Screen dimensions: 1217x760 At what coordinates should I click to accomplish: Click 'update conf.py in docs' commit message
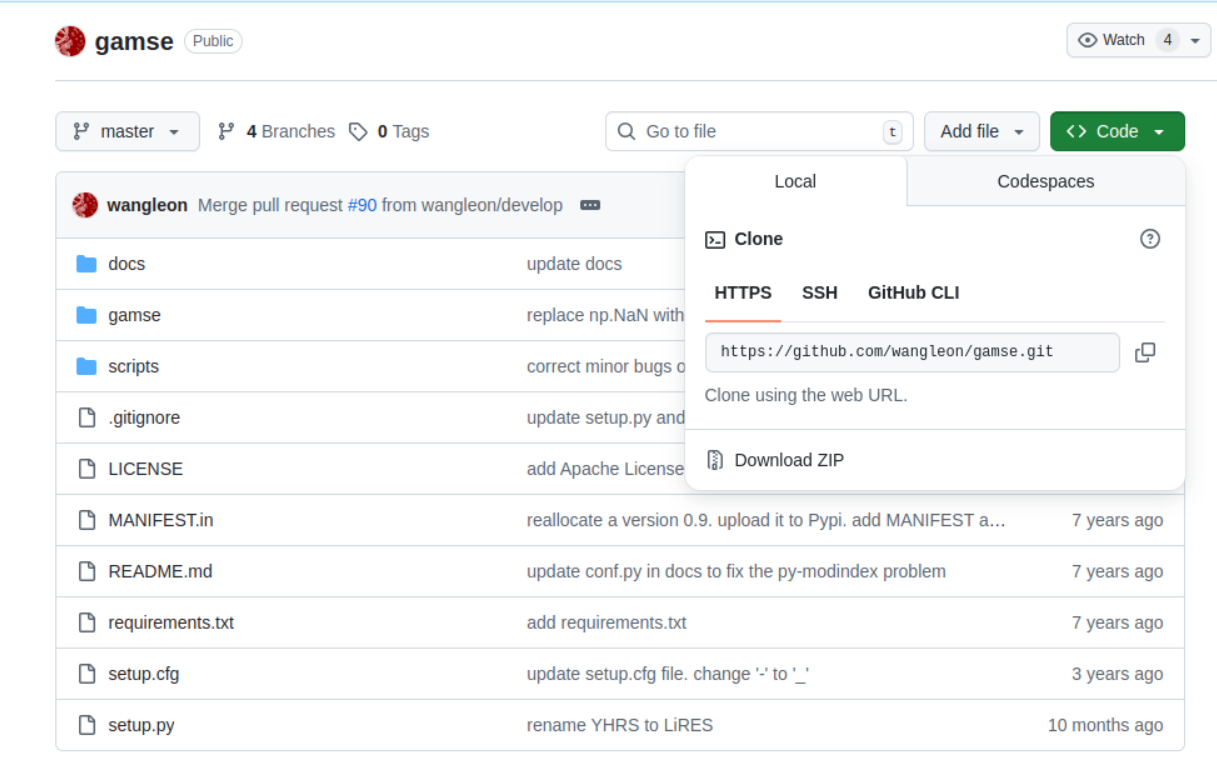pyautogui.click(x=736, y=571)
